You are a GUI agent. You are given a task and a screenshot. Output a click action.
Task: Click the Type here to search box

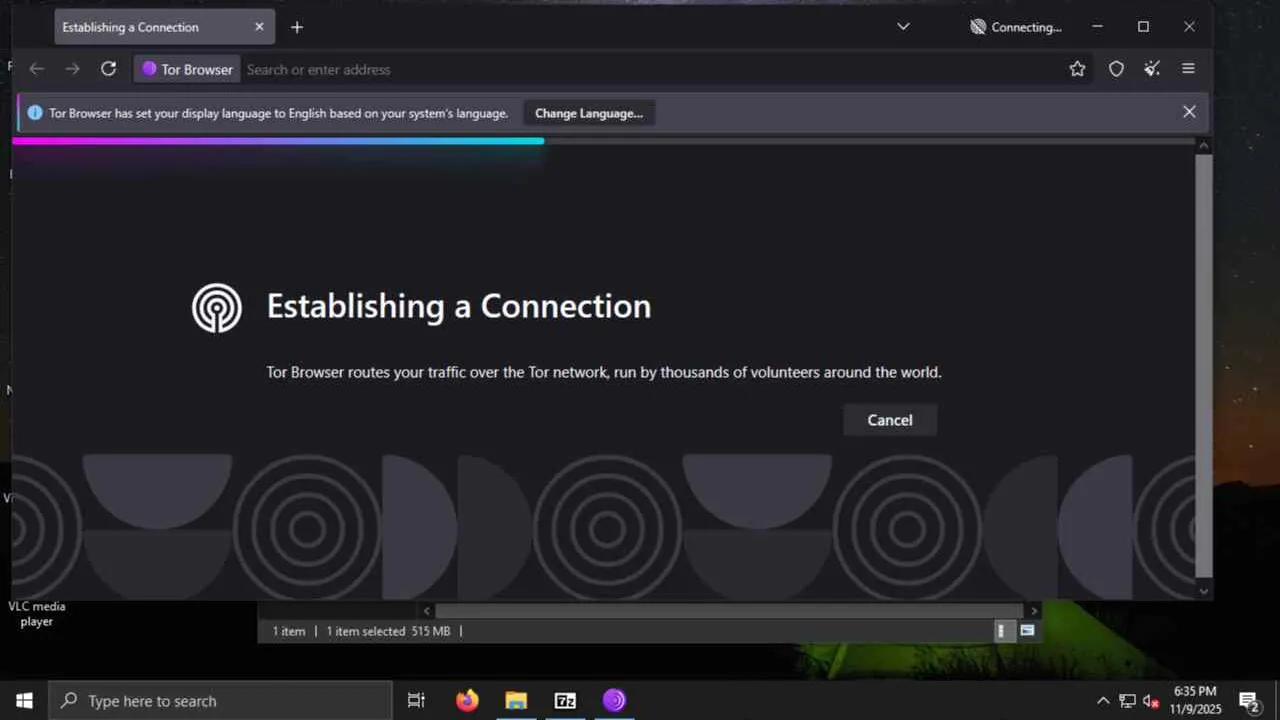220,701
